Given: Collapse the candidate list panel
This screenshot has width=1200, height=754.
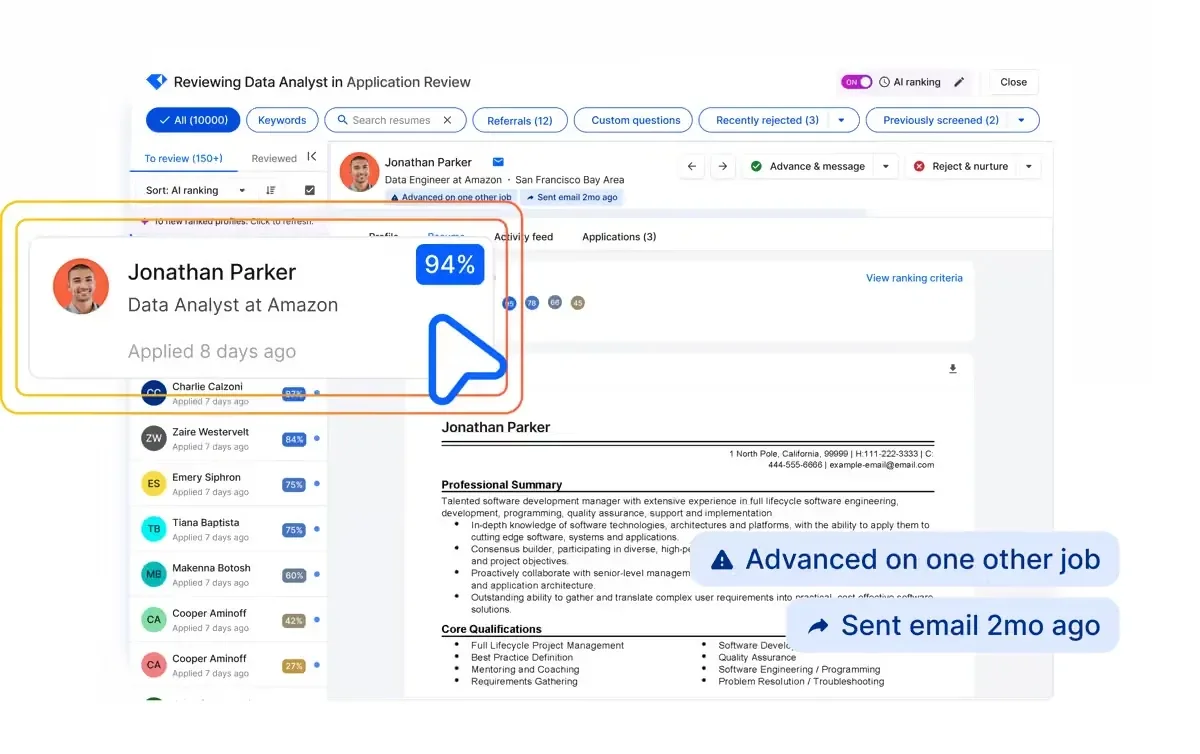Looking at the screenshot, I should (312, 157).
